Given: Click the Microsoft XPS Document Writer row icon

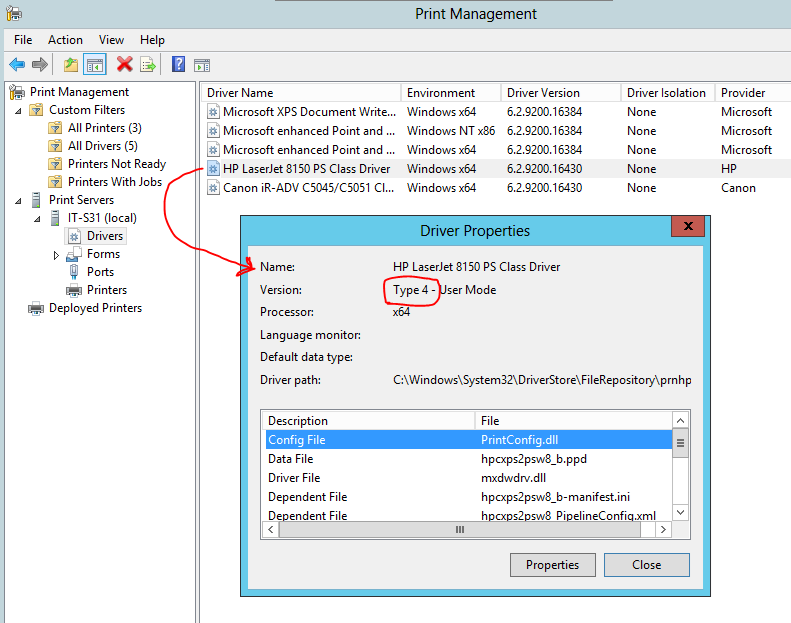Looking at the screenshot, I should (213, 112).
